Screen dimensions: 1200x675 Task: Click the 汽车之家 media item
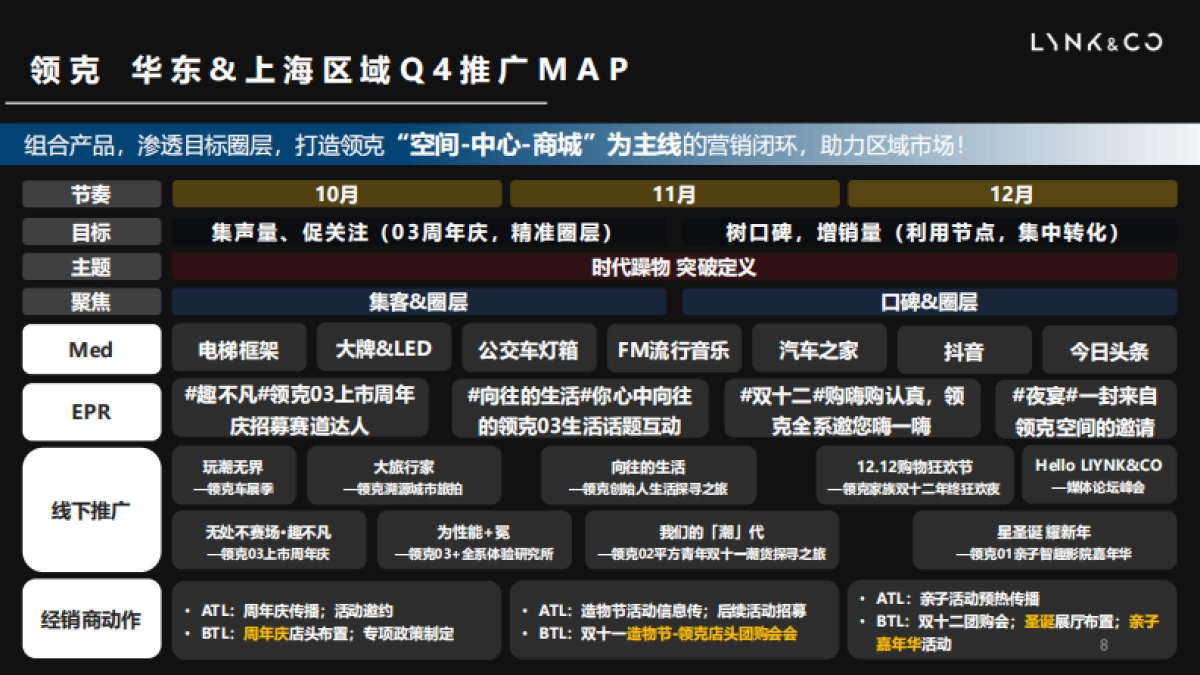pos(820,349)
